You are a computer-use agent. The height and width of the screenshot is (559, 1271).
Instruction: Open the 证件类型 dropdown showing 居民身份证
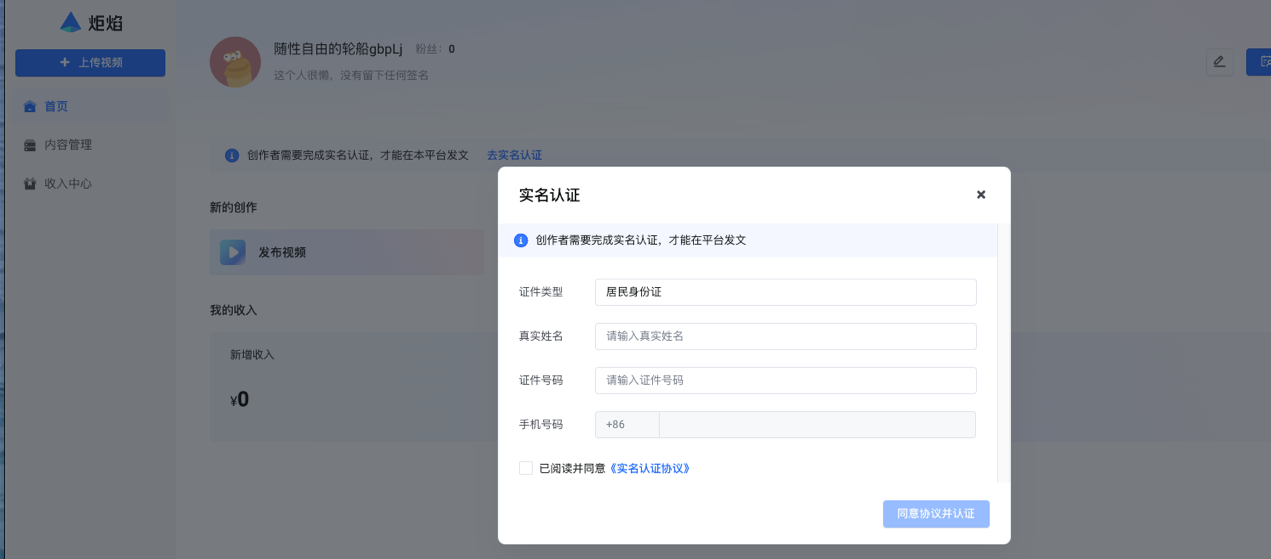pos(785,292)
